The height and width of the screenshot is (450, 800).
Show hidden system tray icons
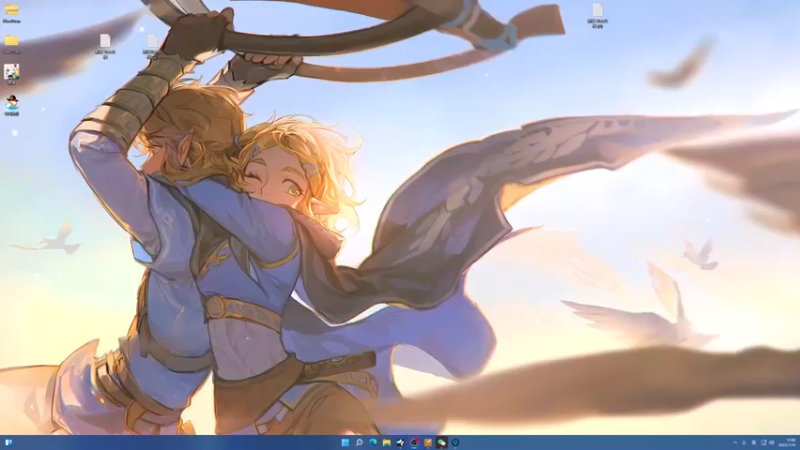point(735,442)
